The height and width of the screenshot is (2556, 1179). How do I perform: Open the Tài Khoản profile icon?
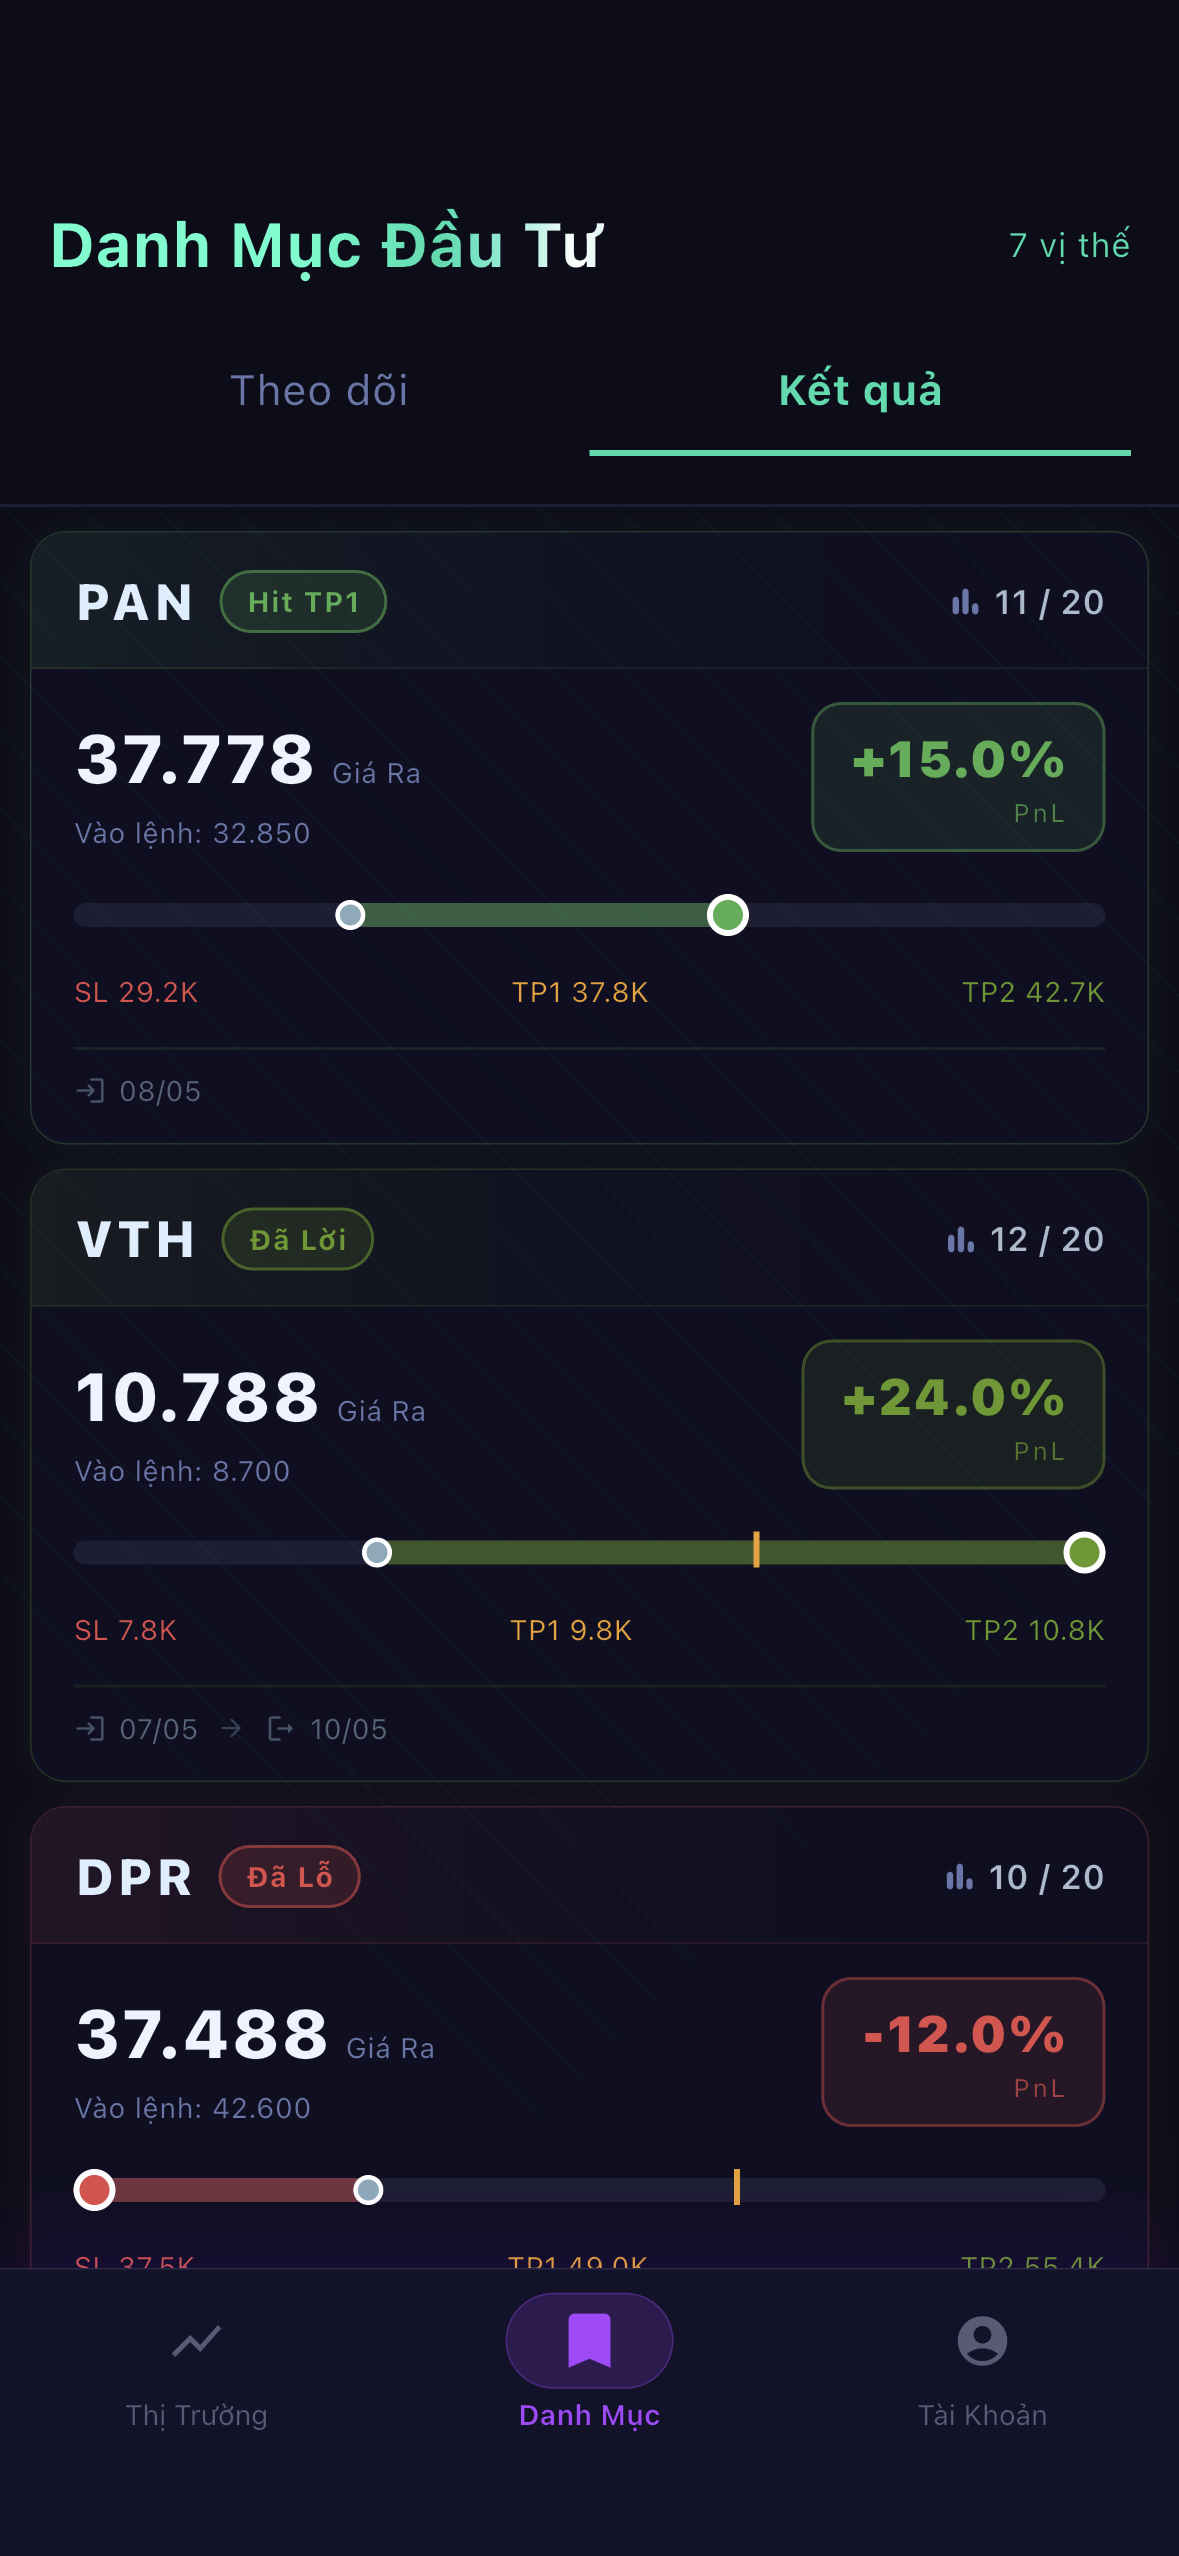point(982,2341)
